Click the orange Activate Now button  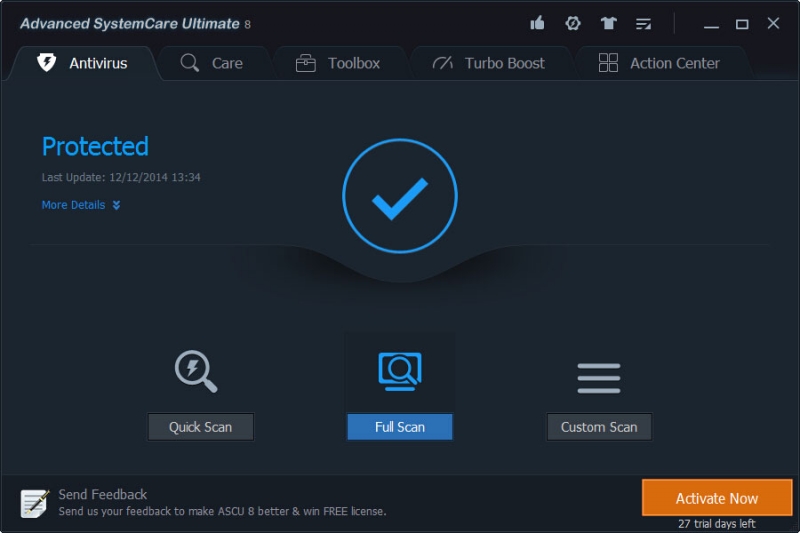pyautogui.click(x=717, y=498)
